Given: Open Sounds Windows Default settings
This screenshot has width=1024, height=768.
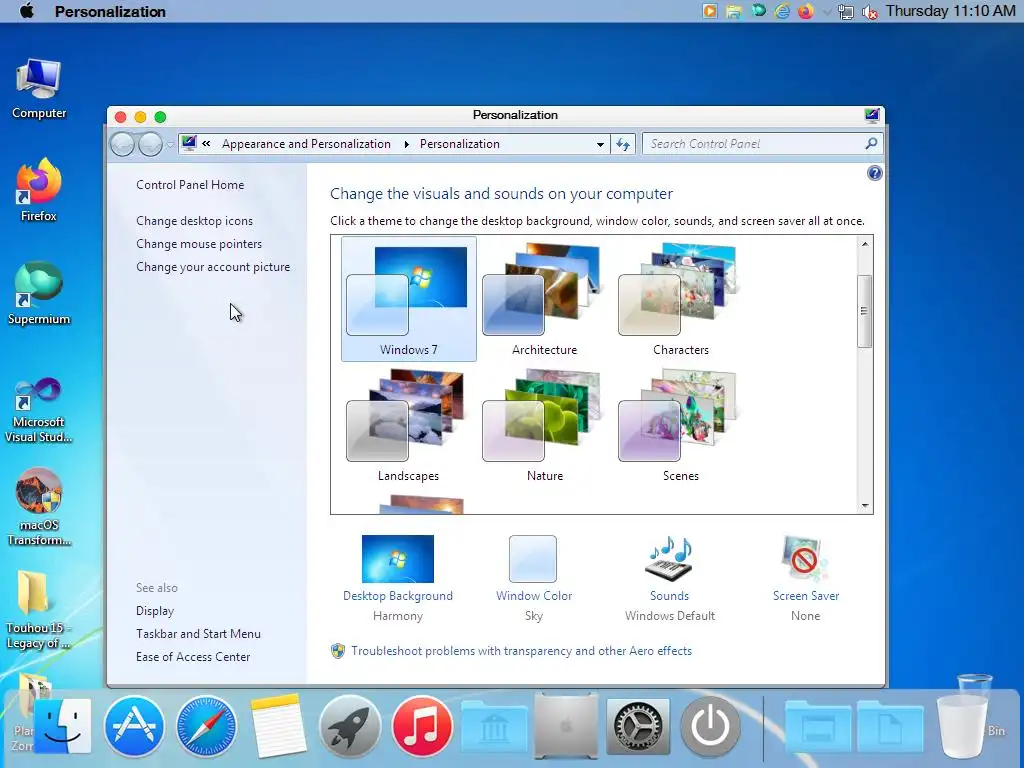Looking at the screenshot, I should [669, 579].
